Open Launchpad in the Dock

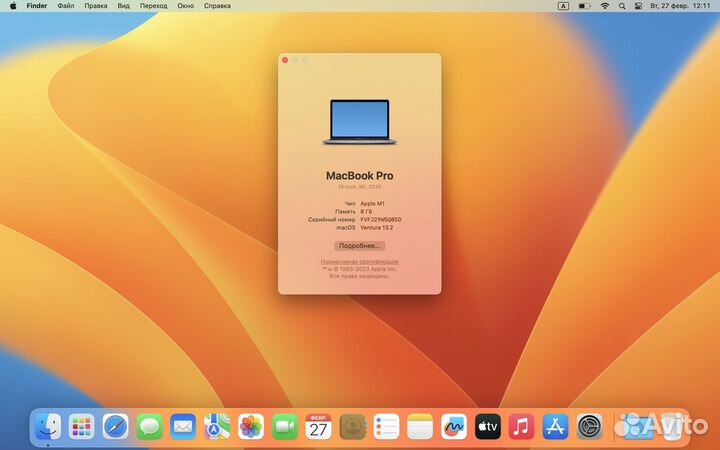pos(82,427)
